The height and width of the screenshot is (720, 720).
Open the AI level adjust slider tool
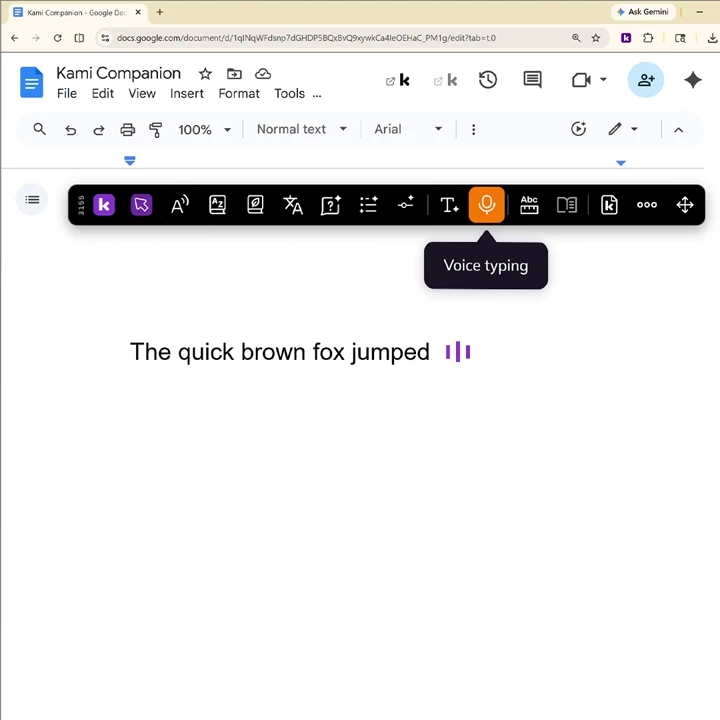[x=406, y=203]
